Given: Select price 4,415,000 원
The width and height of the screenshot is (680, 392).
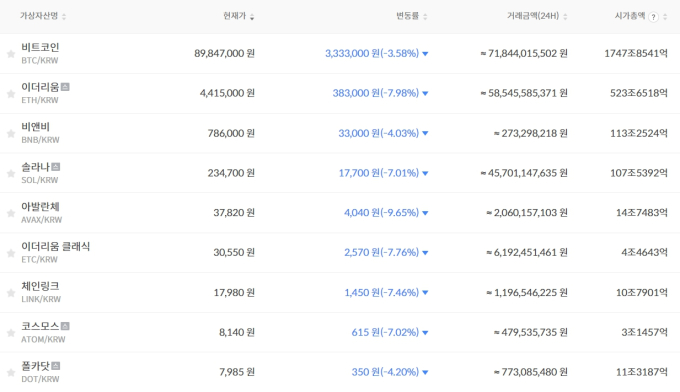Looking at the screenshot, I should (227, 93).
